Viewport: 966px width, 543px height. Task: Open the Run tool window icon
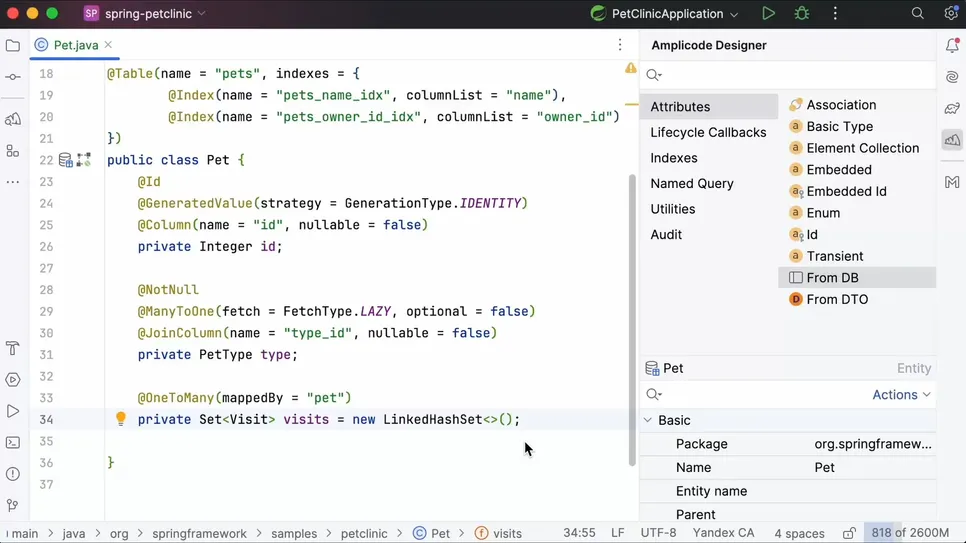click(x=12, y=411)
